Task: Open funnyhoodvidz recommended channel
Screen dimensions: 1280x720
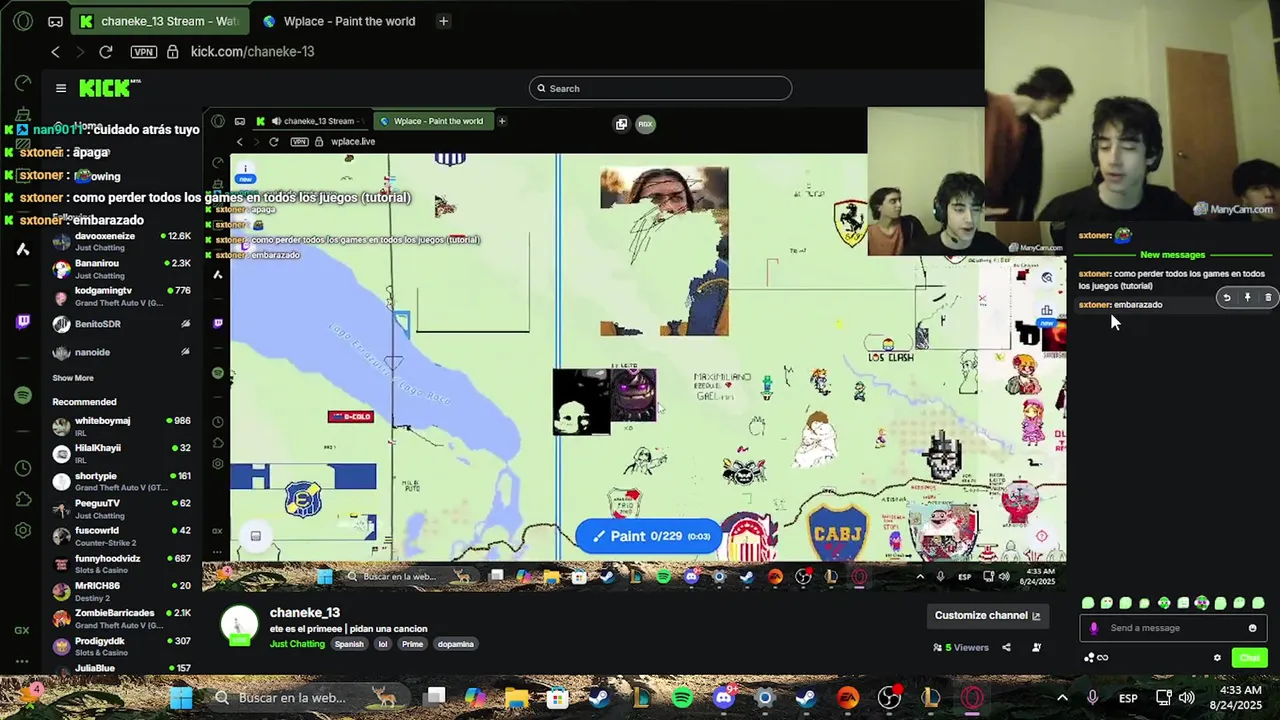Action: pos(120,563)
